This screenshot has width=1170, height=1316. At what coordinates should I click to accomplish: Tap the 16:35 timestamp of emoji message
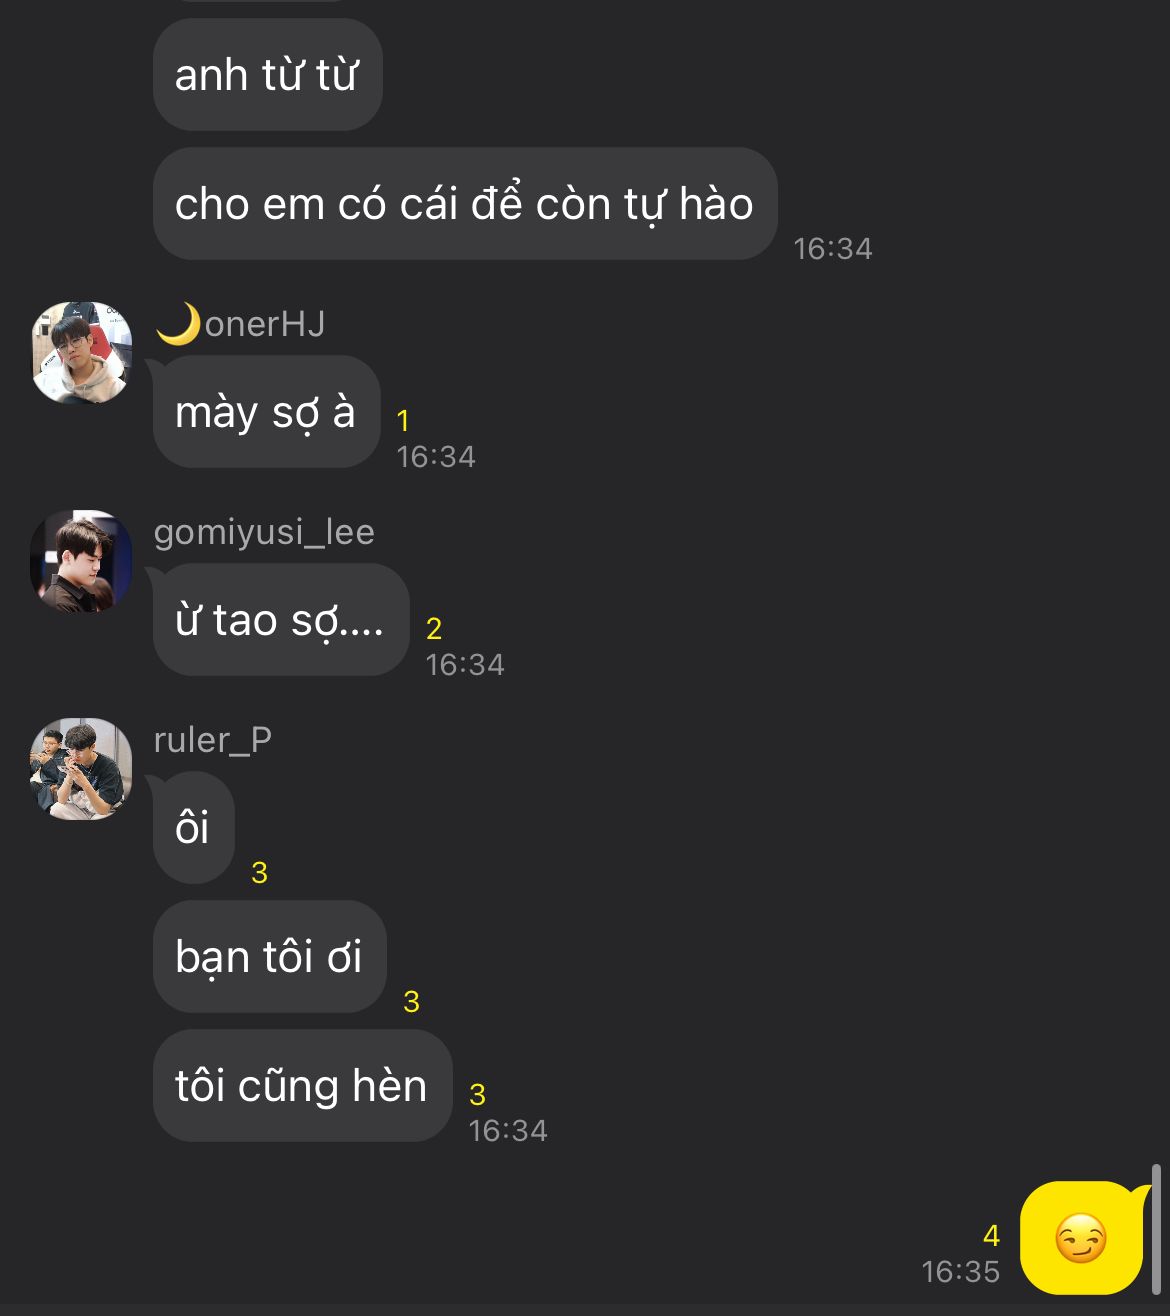pos(960,1272)
